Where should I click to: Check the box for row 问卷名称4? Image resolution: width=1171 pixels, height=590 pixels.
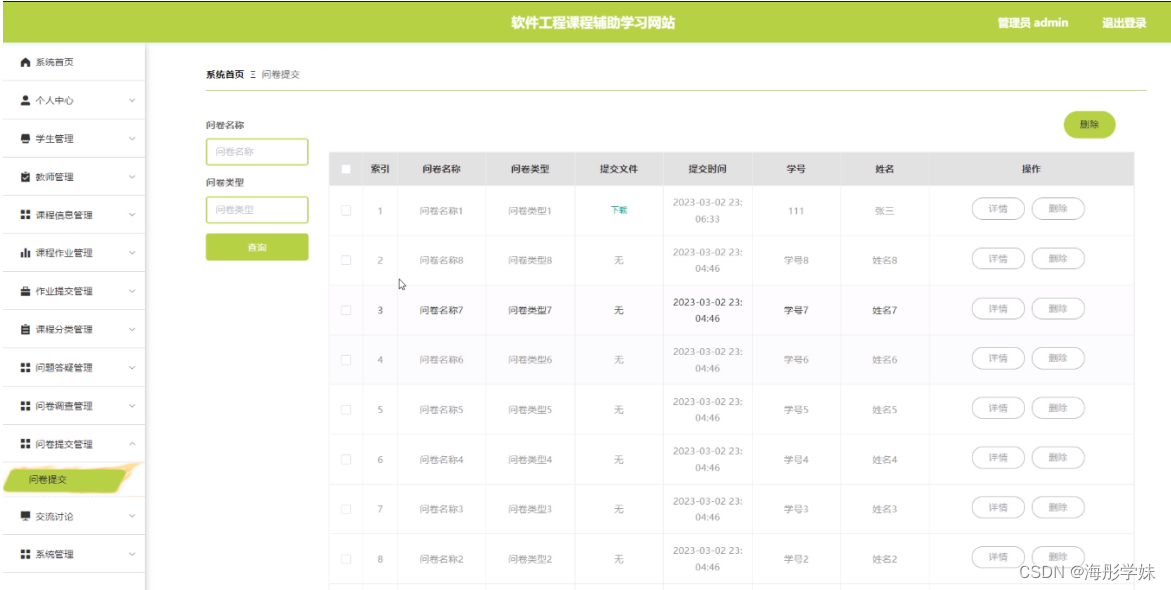pyautogui.click(x=346, y=459)
